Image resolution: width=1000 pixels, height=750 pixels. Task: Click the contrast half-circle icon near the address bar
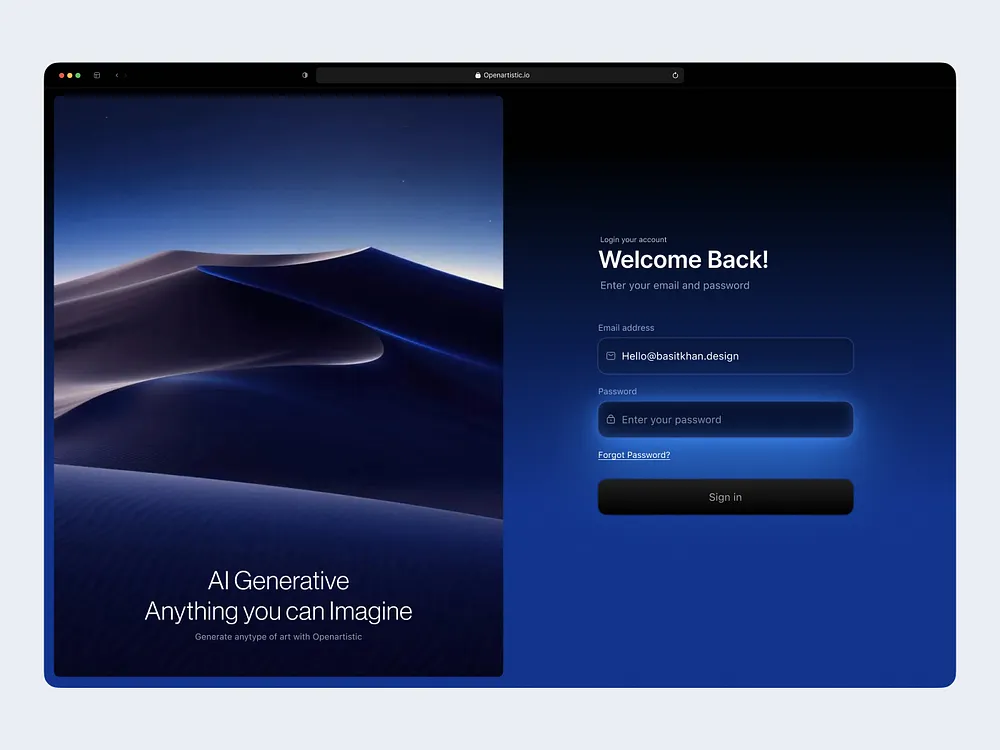click(x=305, y=74)
